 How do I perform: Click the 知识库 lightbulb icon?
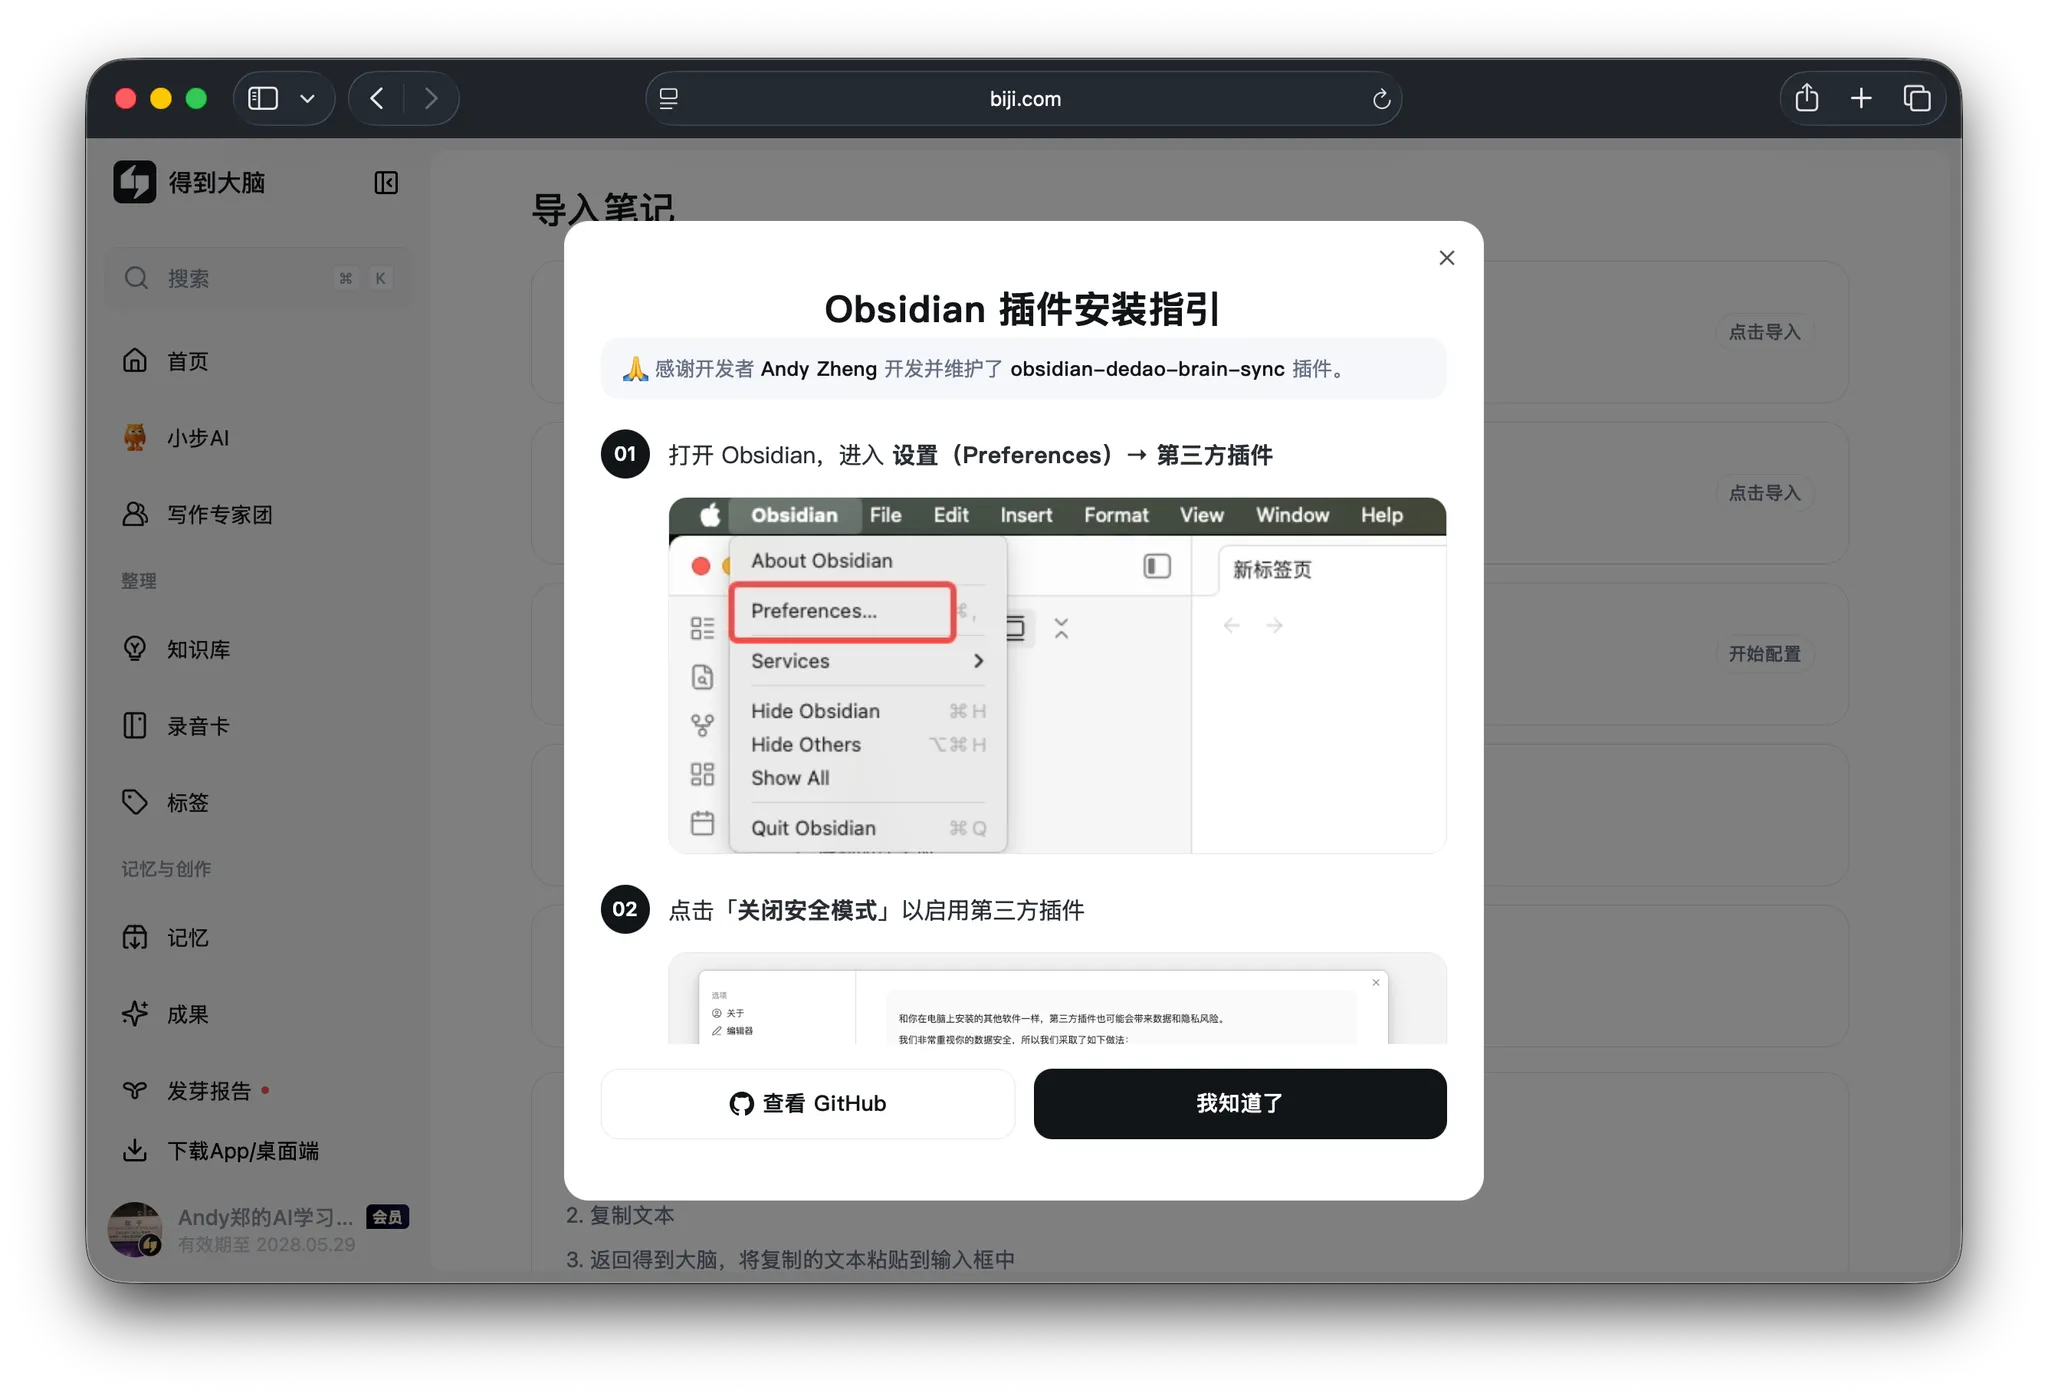tap(135, 648)
